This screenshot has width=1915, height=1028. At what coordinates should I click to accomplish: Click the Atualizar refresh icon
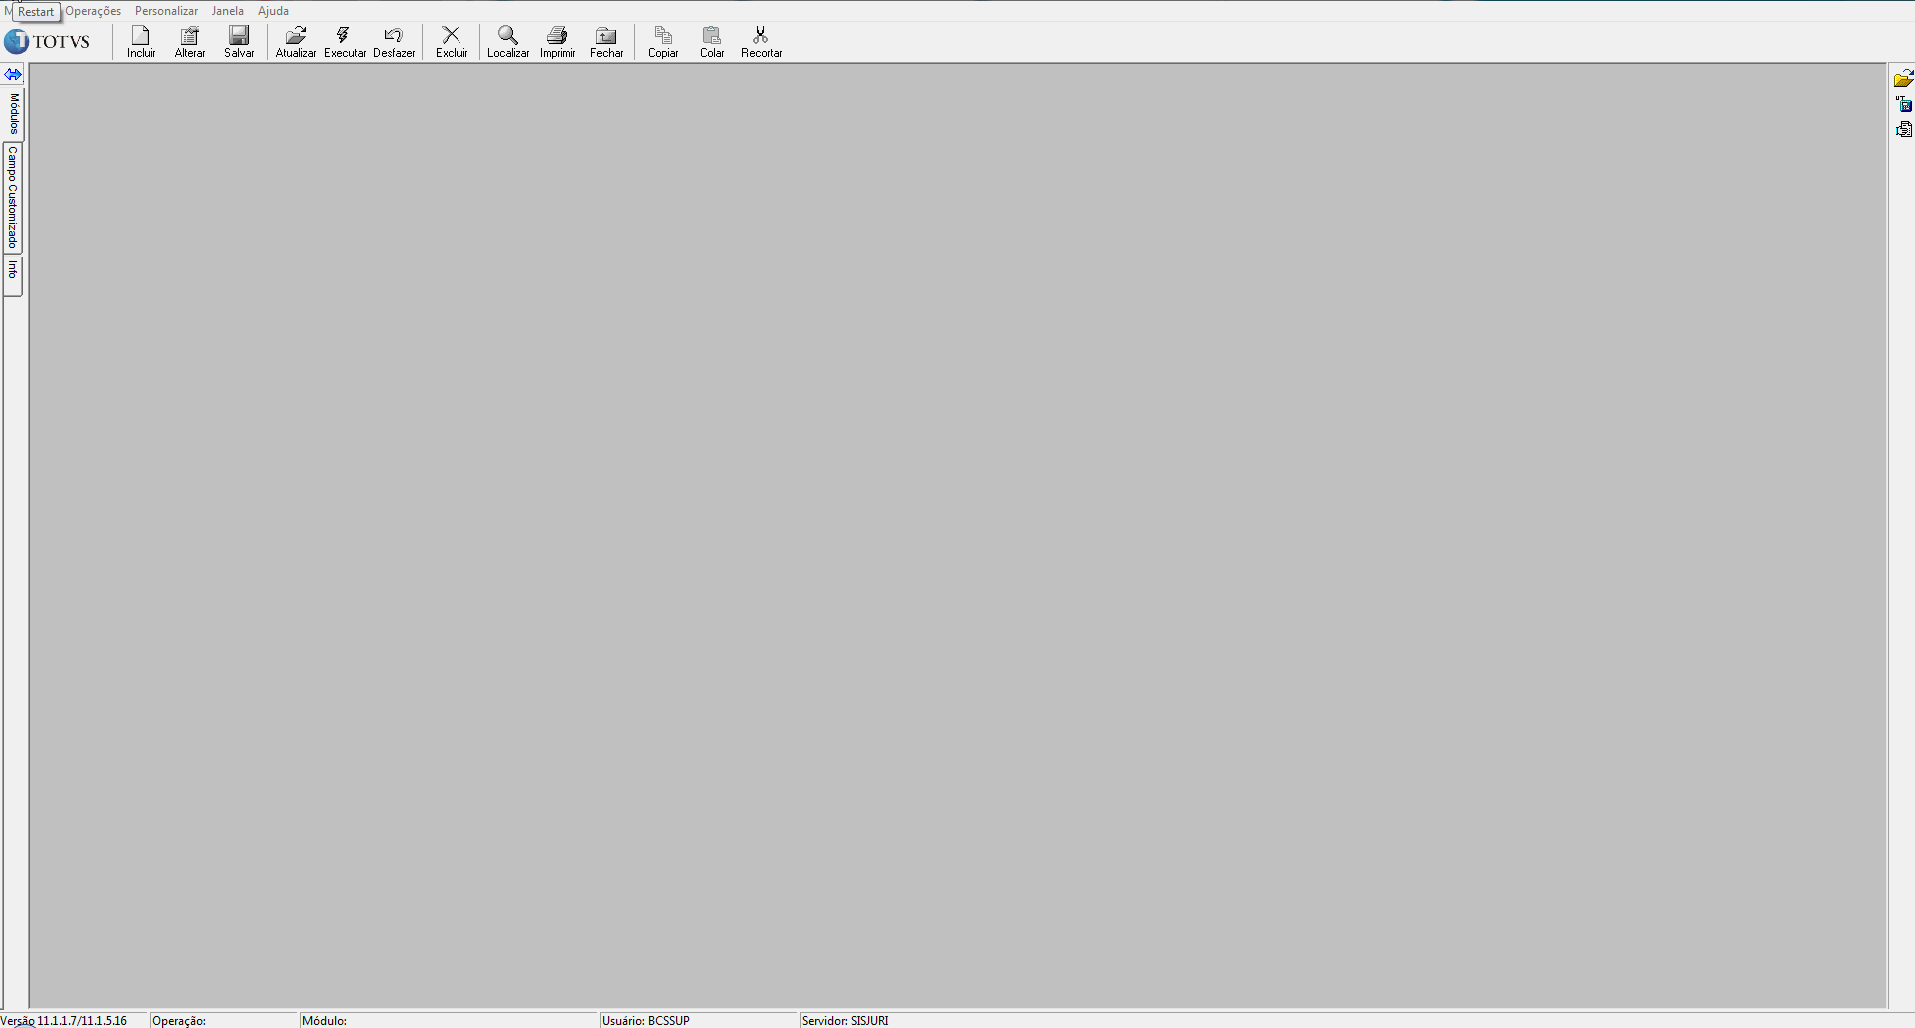click(x=296, y=42)
